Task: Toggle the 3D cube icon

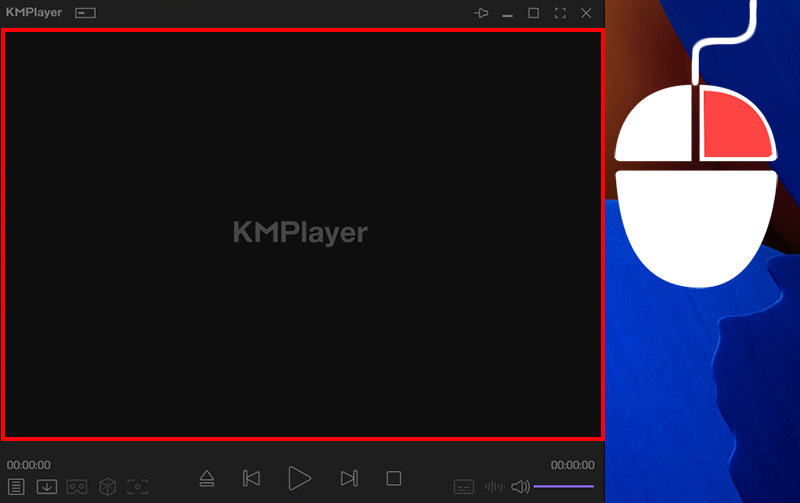Action: [x=107, y=487]
